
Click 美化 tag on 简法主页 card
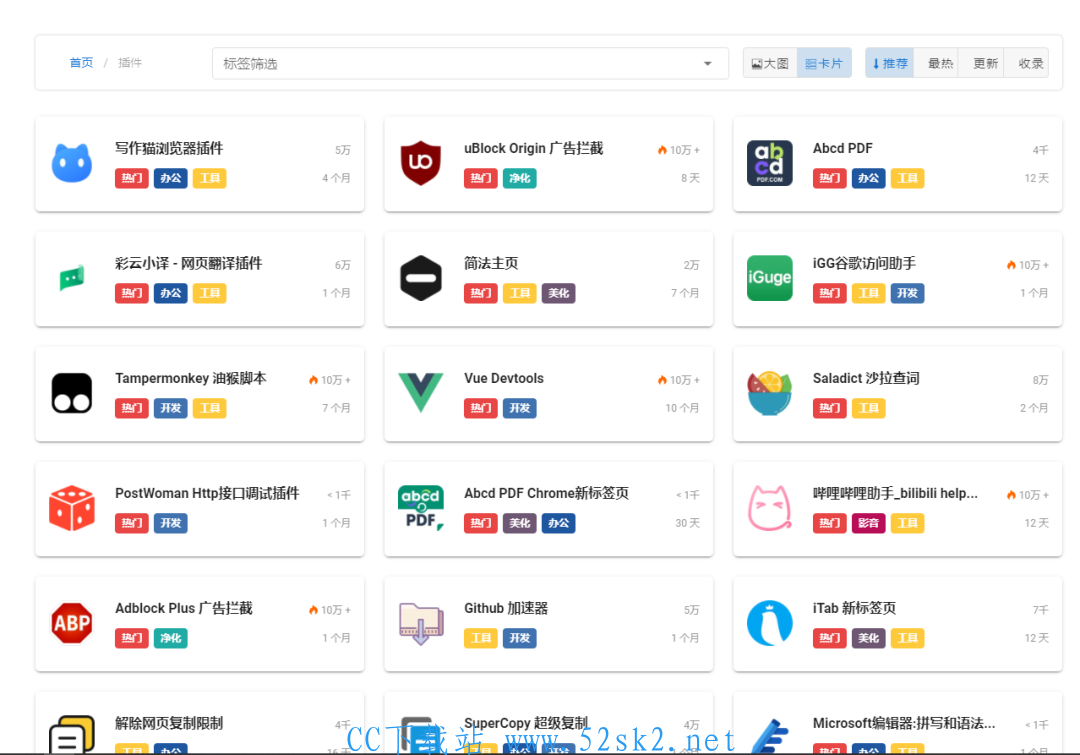tap(559, 293)
